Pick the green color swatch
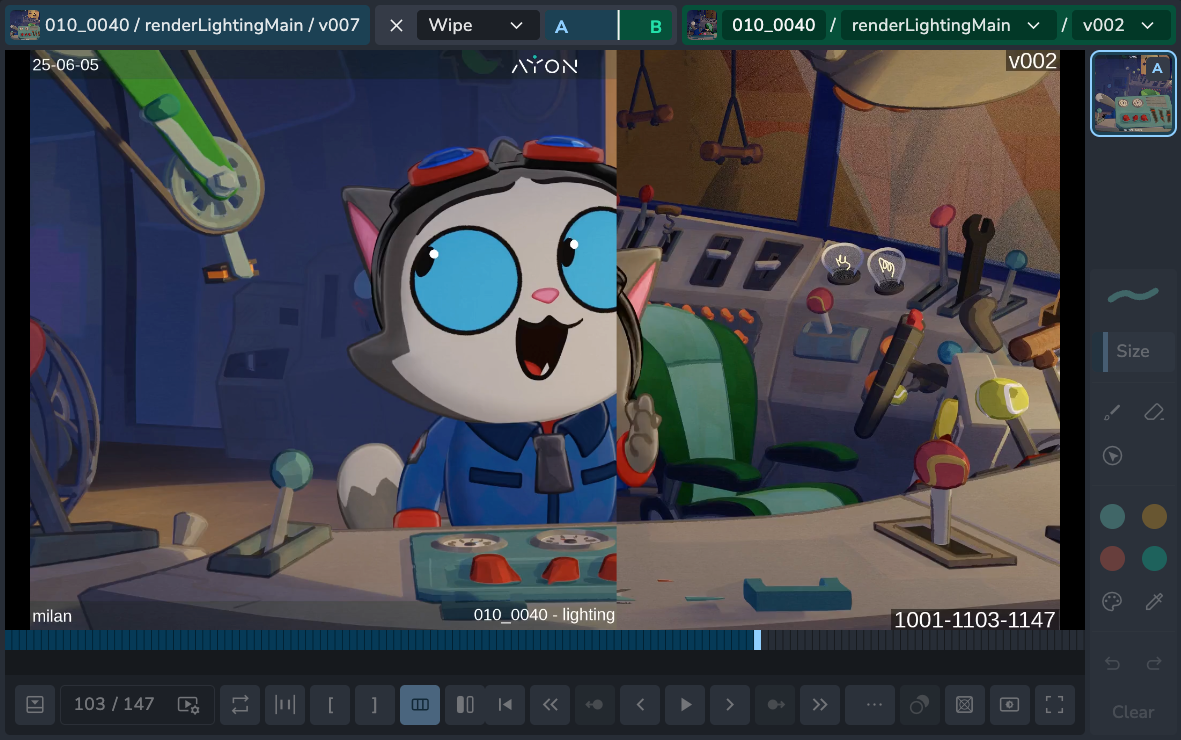The width and height of the screenshot is (1181, 740). tap(1154, 558)
